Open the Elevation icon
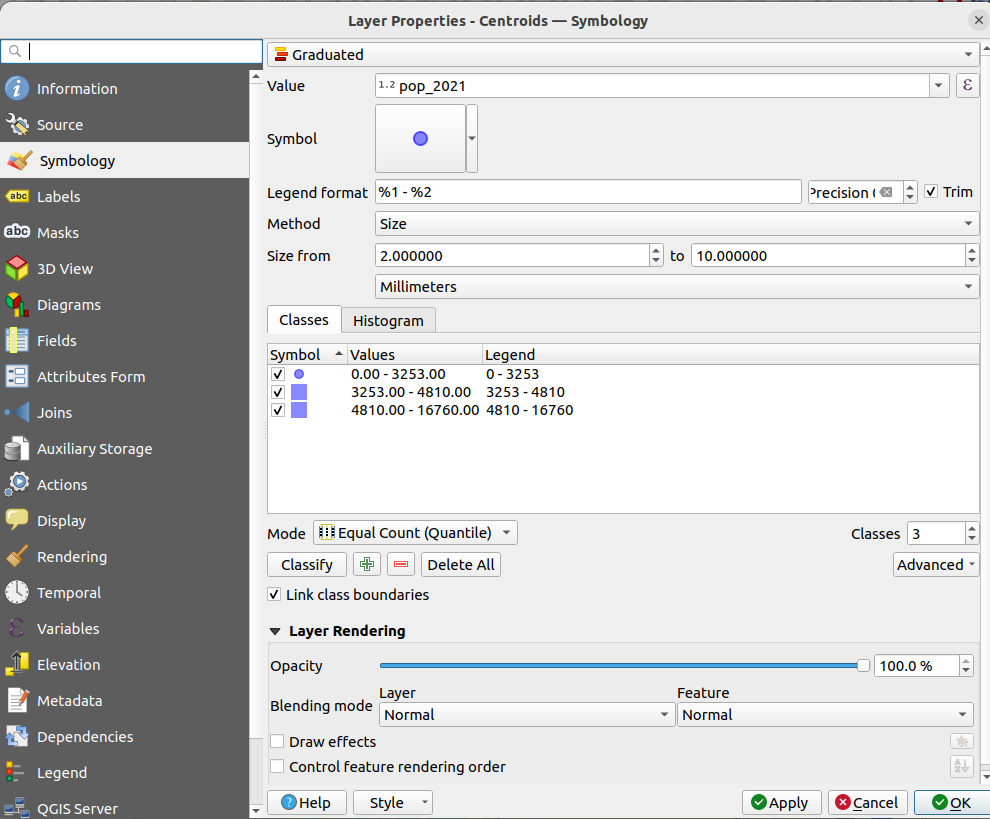 click(17, 664)
